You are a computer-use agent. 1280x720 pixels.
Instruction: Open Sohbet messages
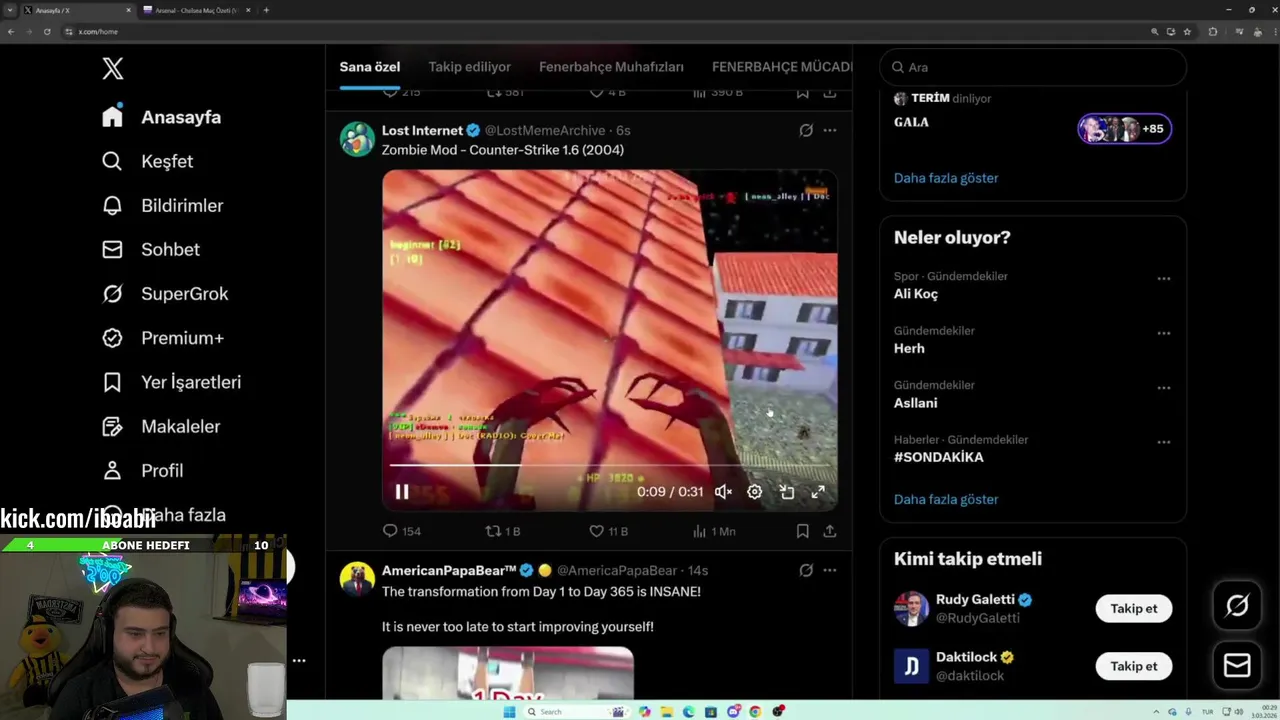click(x=150, y=249)
